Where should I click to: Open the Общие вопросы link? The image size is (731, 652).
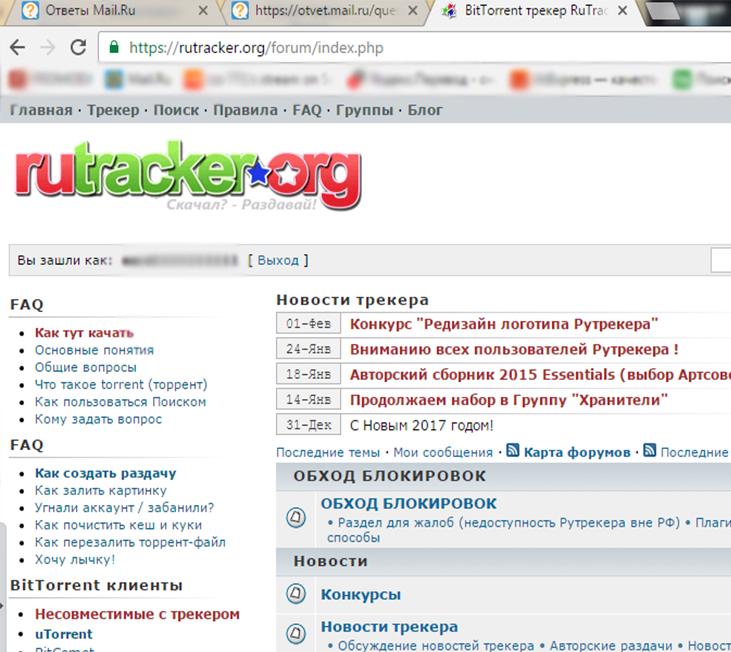86,367
